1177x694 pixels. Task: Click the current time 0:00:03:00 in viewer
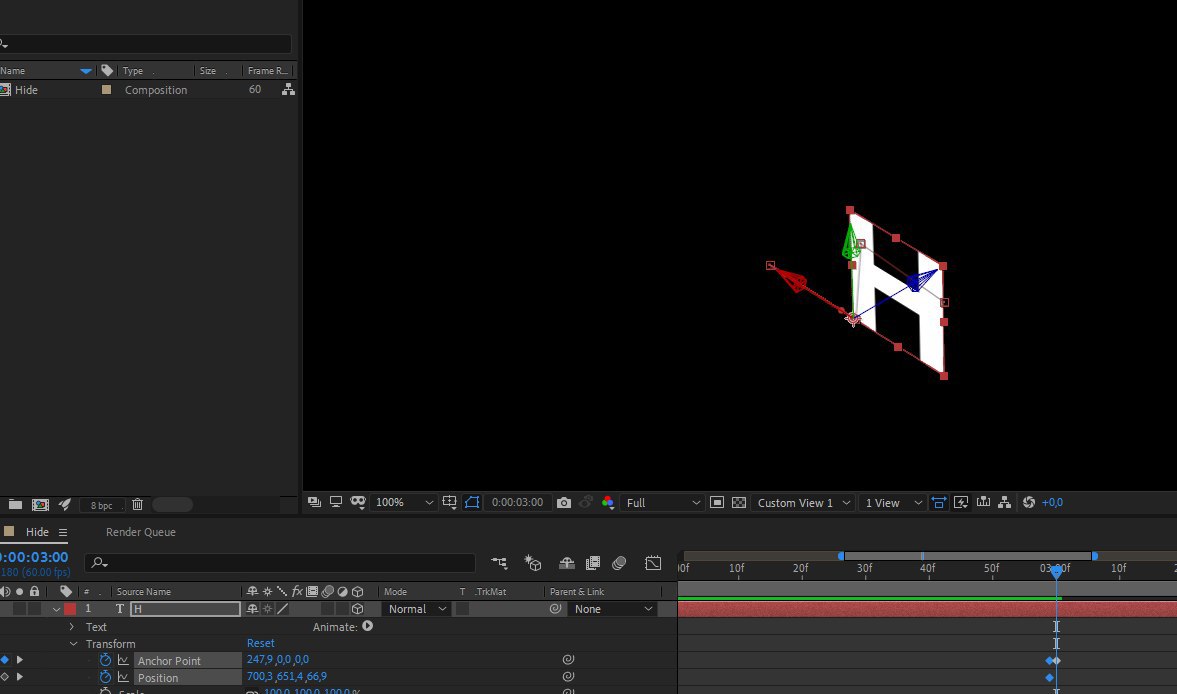click(517, 503)
